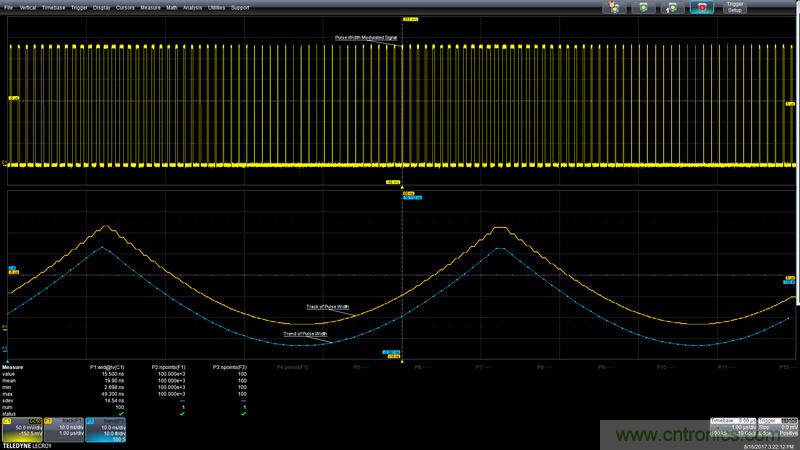Open the Trigger Setup button
This screenshot has height=450, width=800.
[735, 7]
